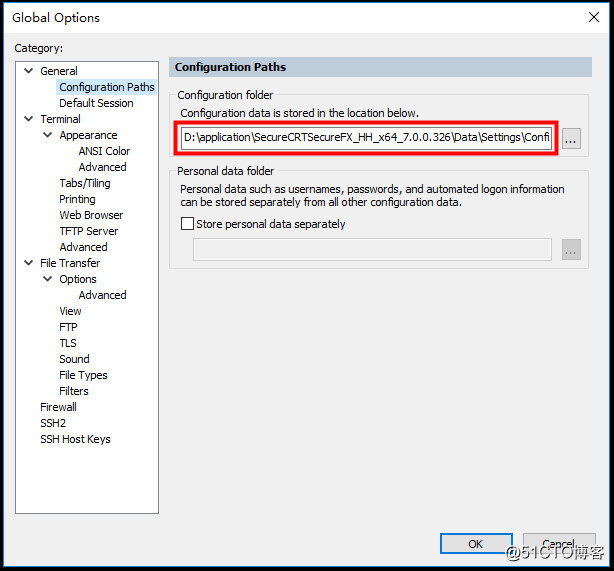Select Configuration Paths in tree
The width and height of the screenshot is (614, 571).
coord(107,87)
